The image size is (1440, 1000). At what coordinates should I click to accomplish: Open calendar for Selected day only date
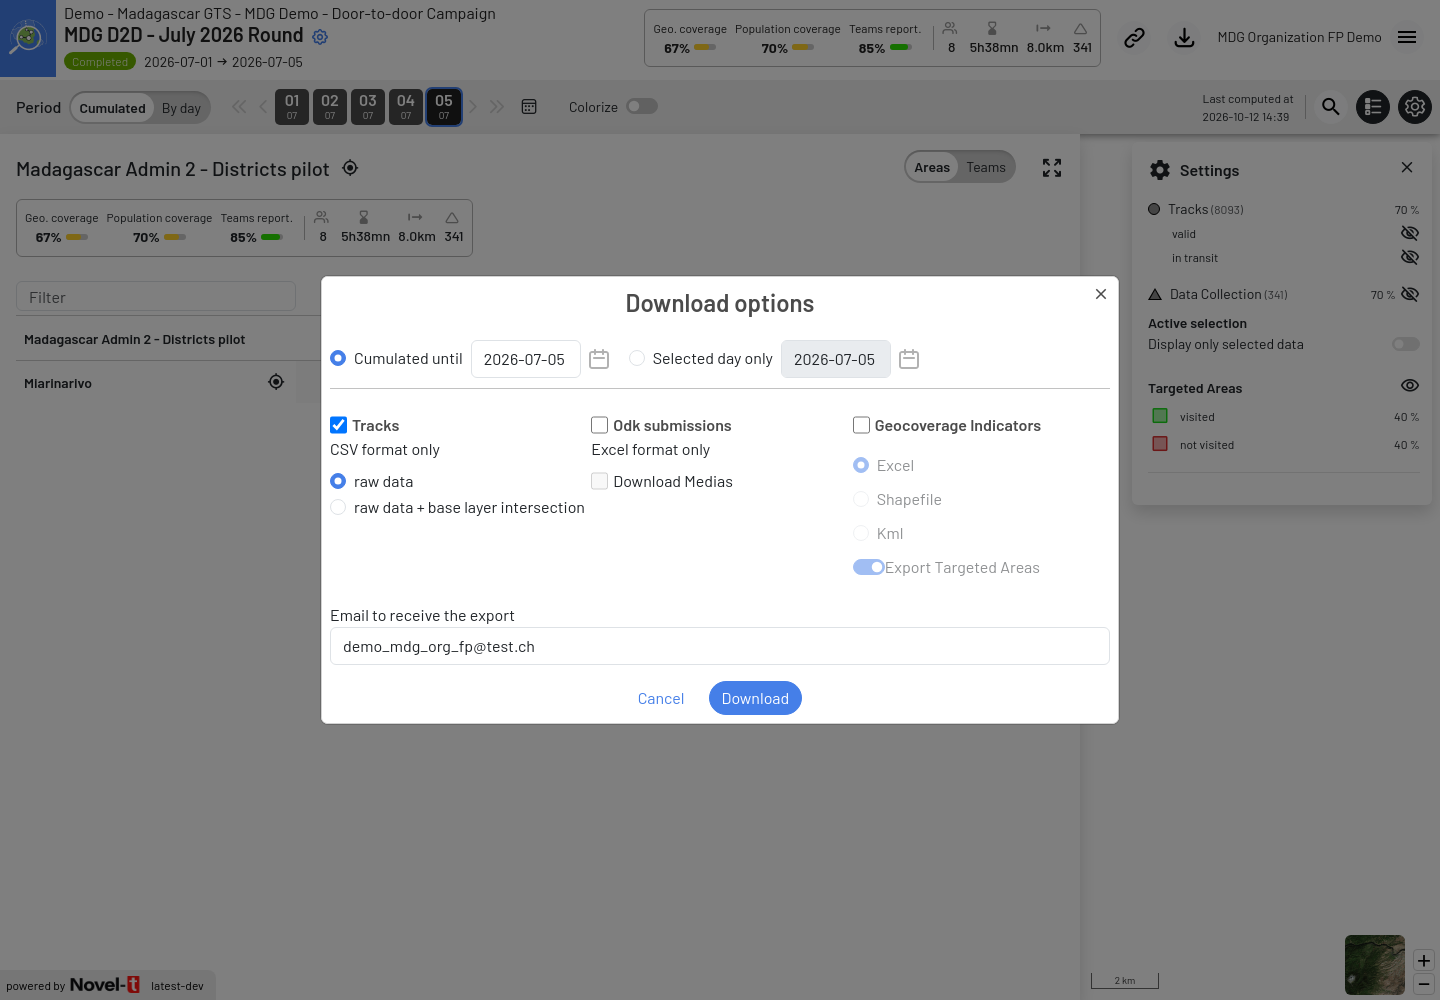point(909,359)
